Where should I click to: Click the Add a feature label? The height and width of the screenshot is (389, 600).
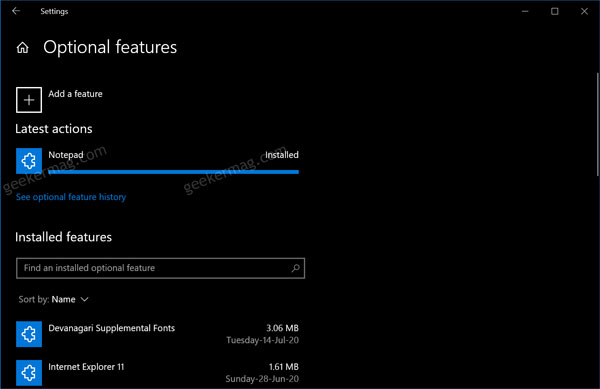75,94
